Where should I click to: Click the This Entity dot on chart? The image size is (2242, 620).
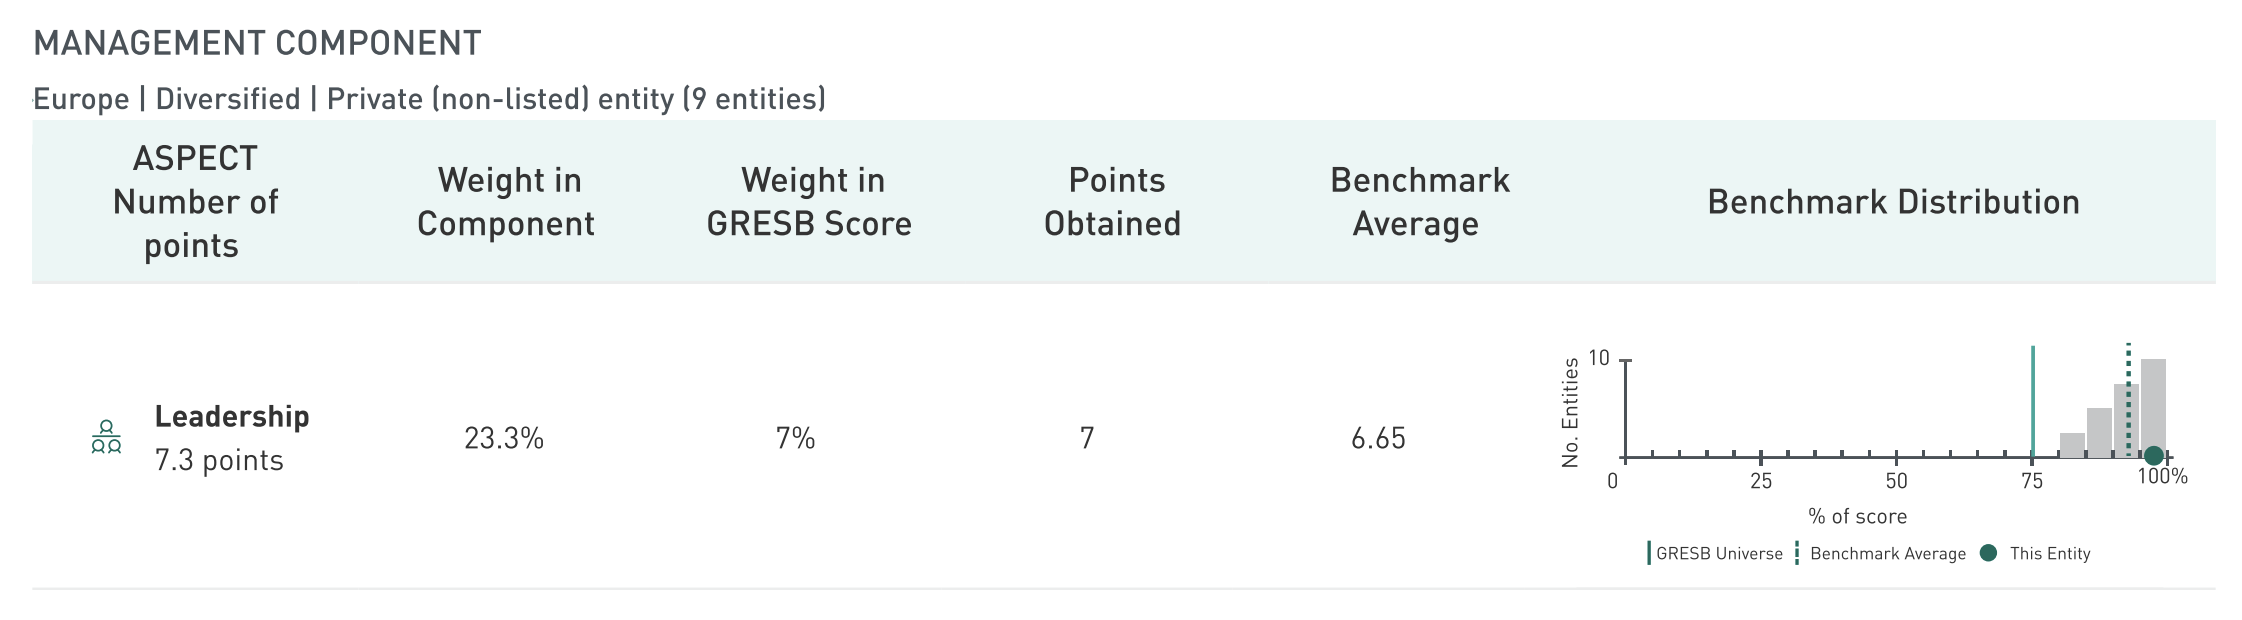click(2153, 456)
